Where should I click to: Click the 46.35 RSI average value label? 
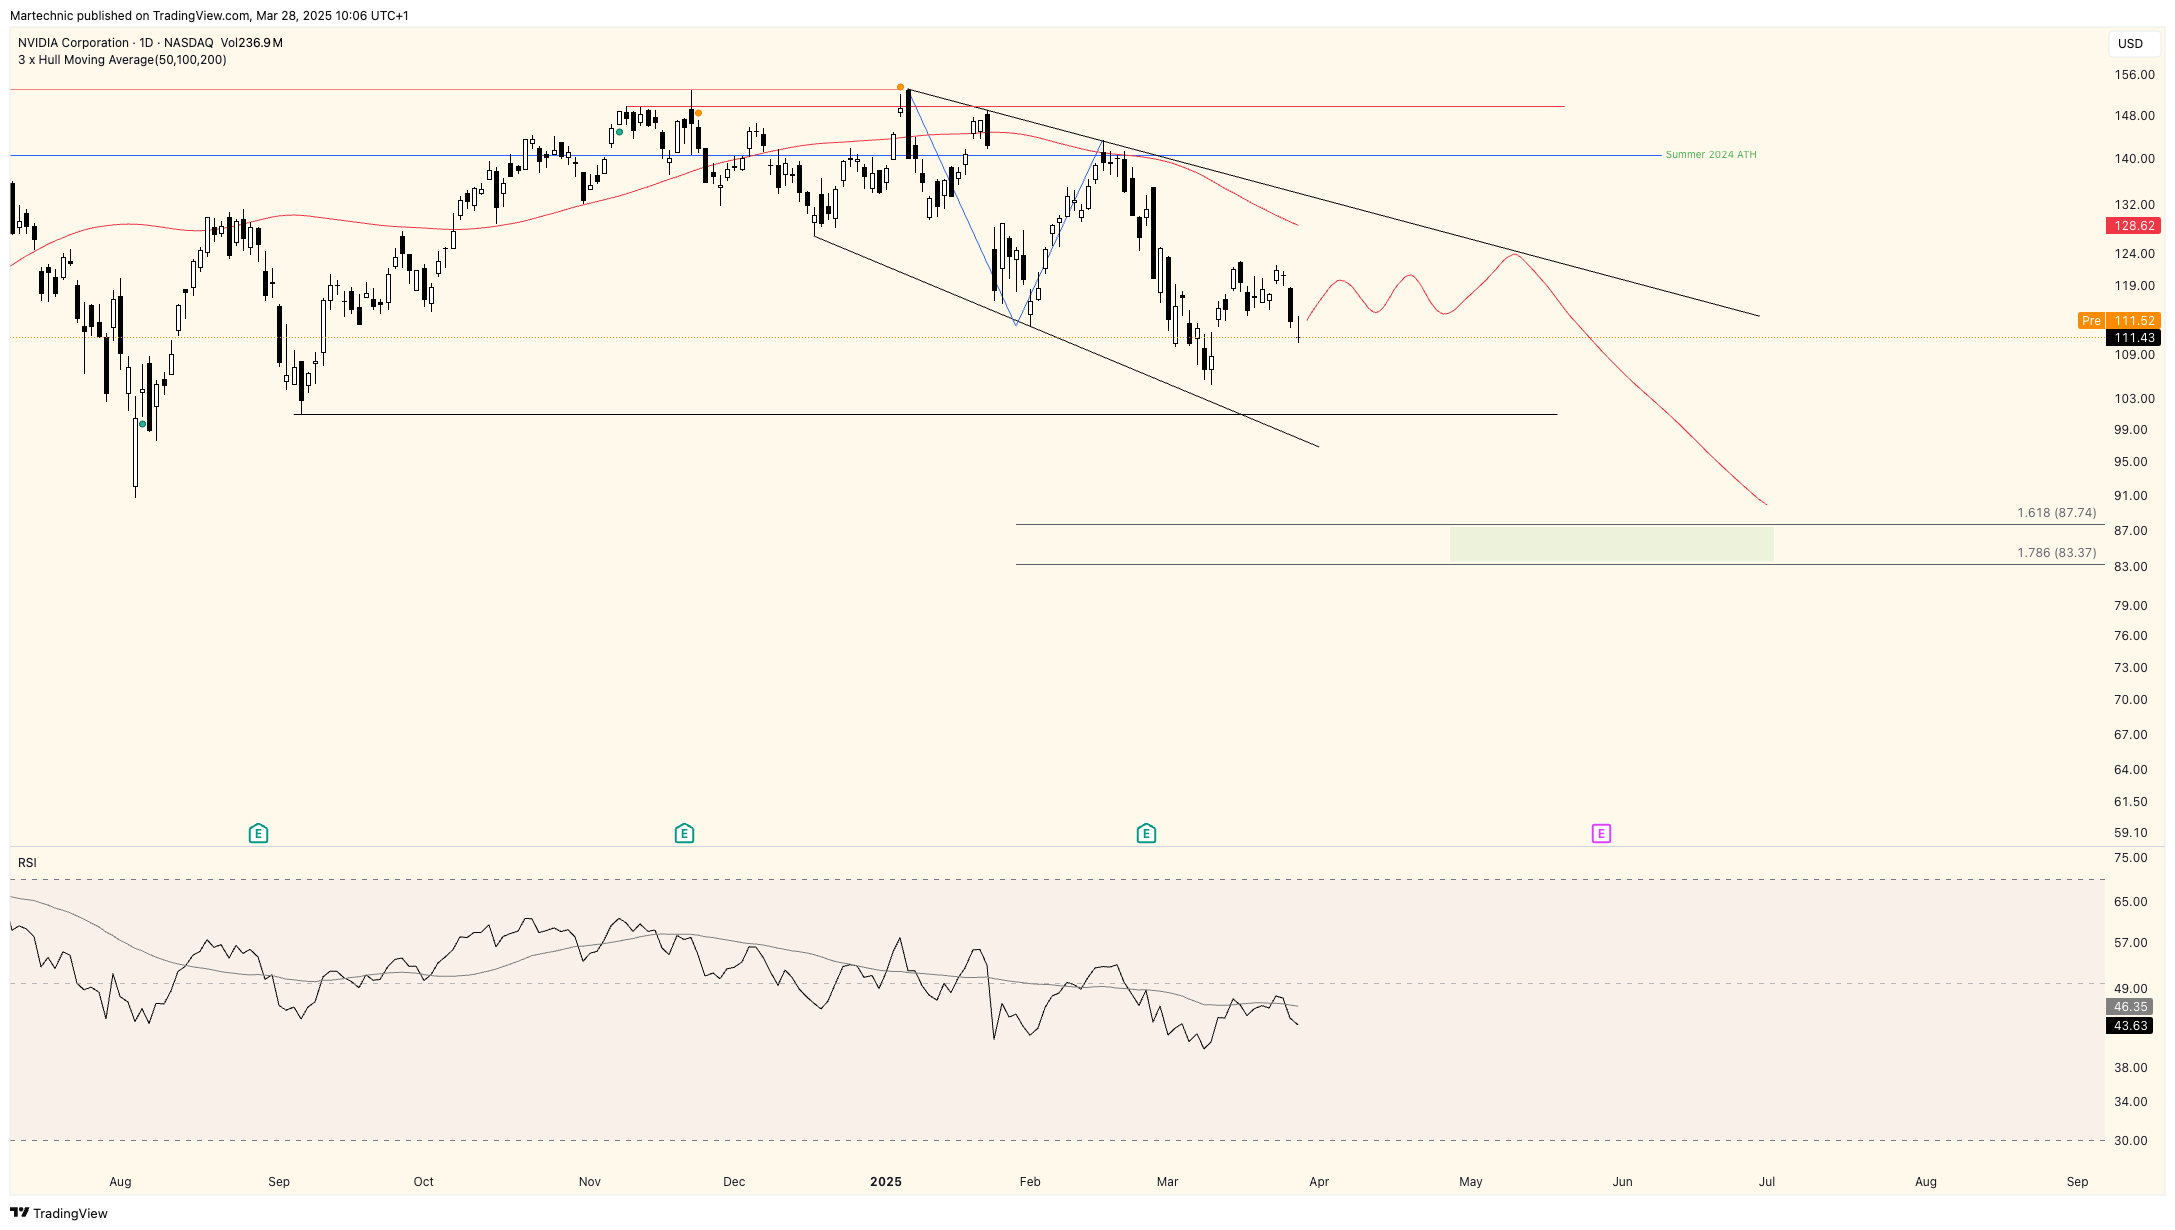[2130, 1007]
